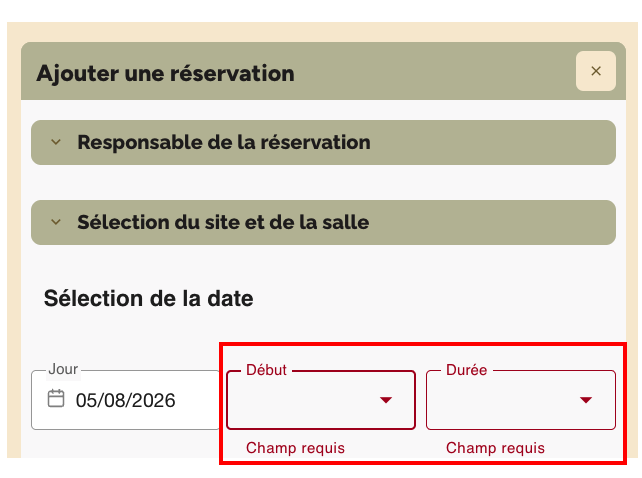Screen dimensions: 642x478
Task: Click the Sélection de la date heading
Action: click(149, 298)
